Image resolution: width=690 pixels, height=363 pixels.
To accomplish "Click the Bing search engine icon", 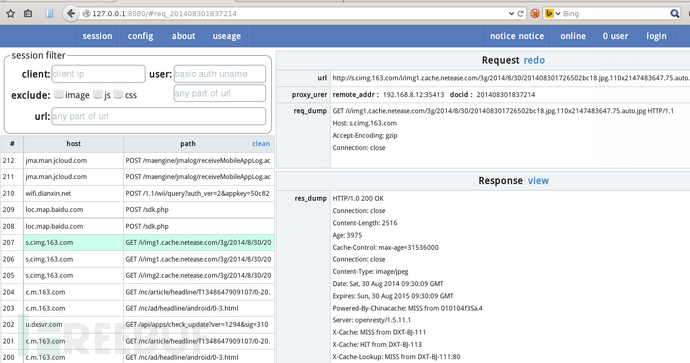I will [x=549, y=14].
